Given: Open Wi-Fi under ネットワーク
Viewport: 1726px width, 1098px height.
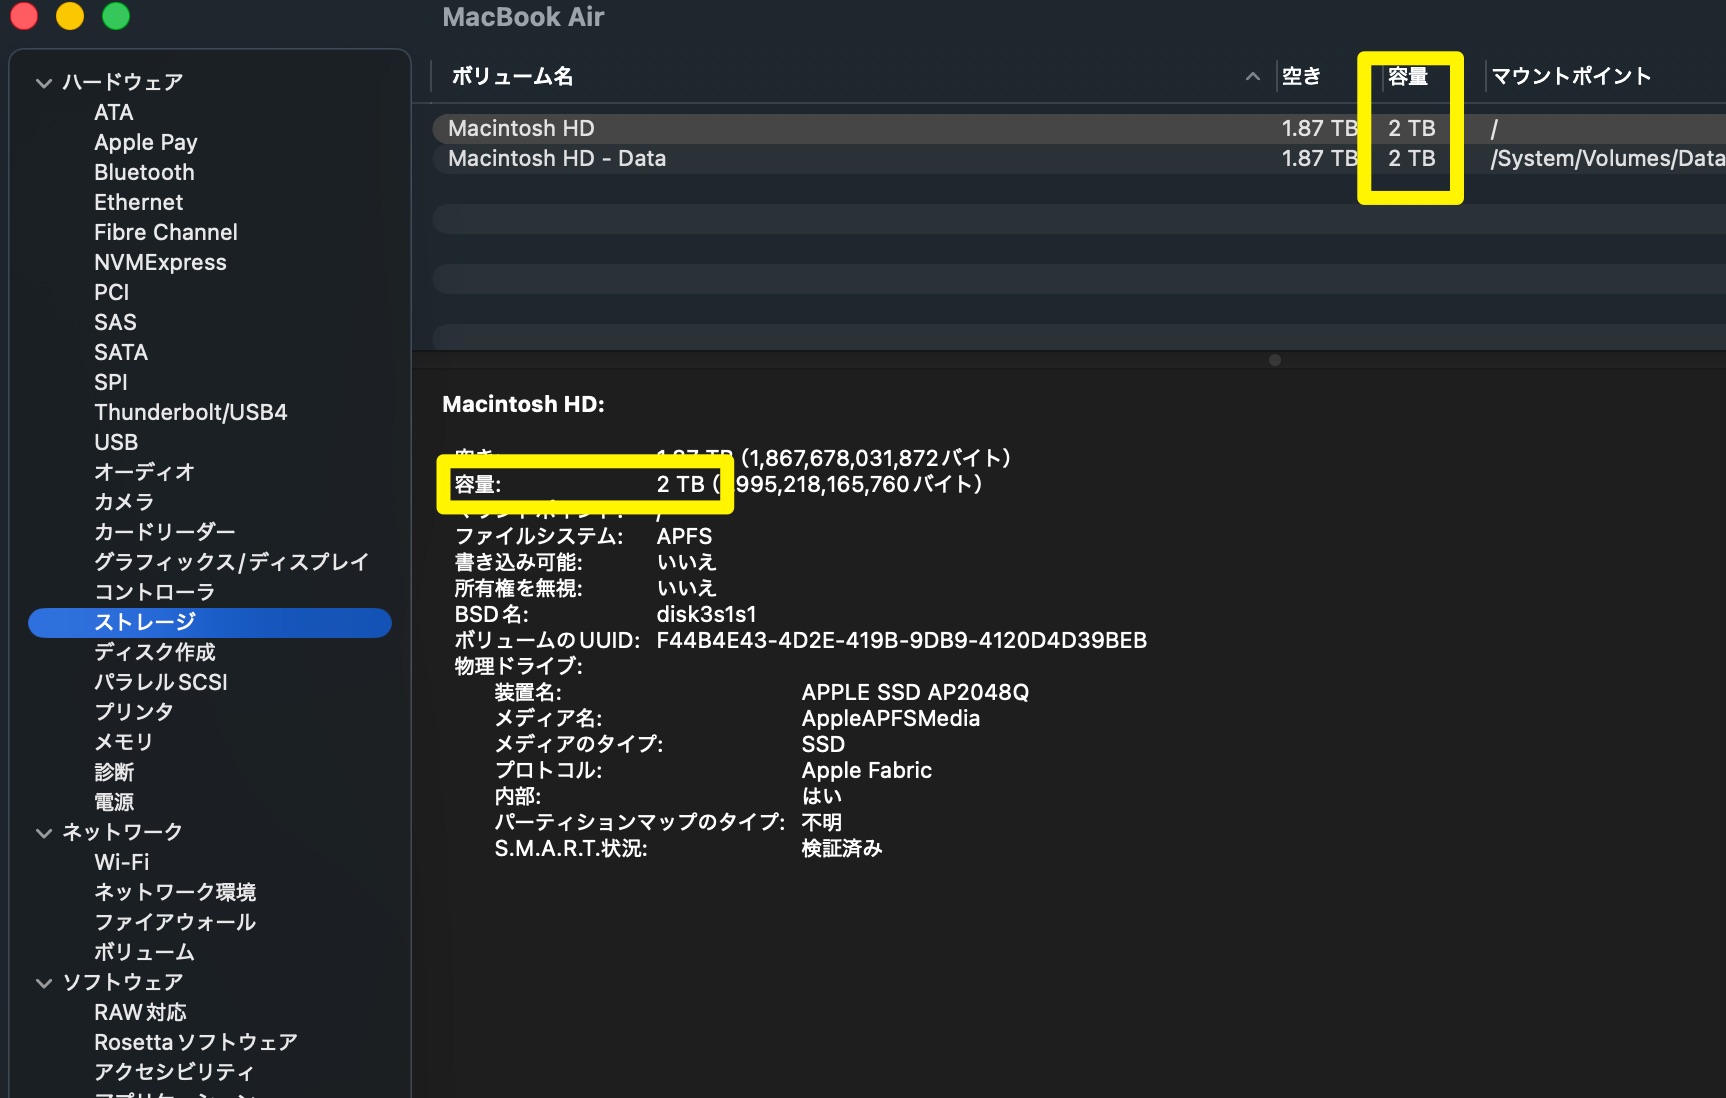Looking at the screenshot, I should (x=121, y=862).
